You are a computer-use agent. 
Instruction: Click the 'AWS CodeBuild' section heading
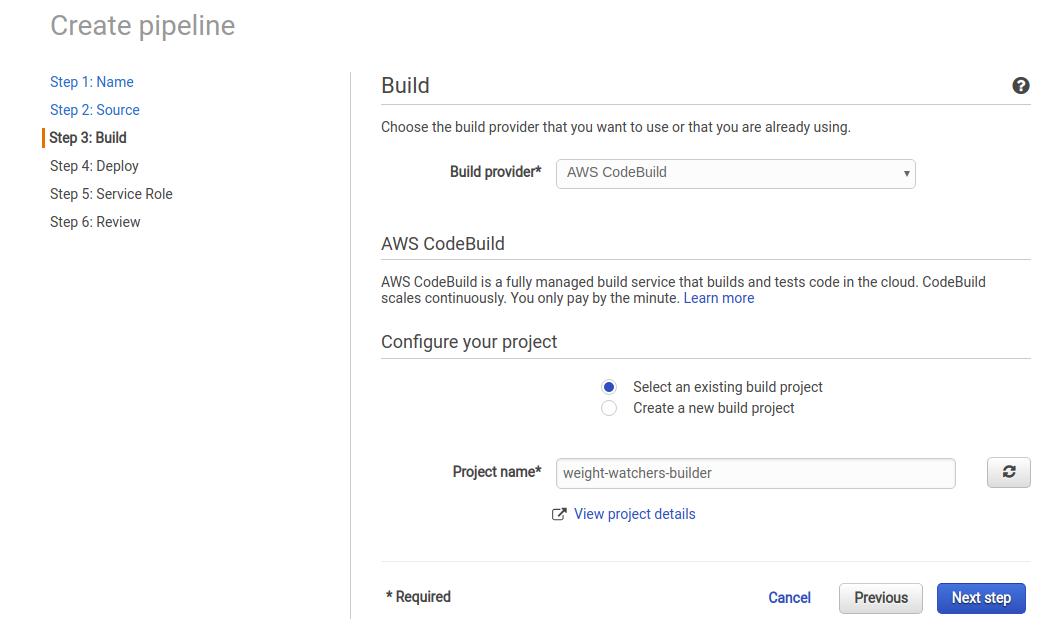pos(443,244)
